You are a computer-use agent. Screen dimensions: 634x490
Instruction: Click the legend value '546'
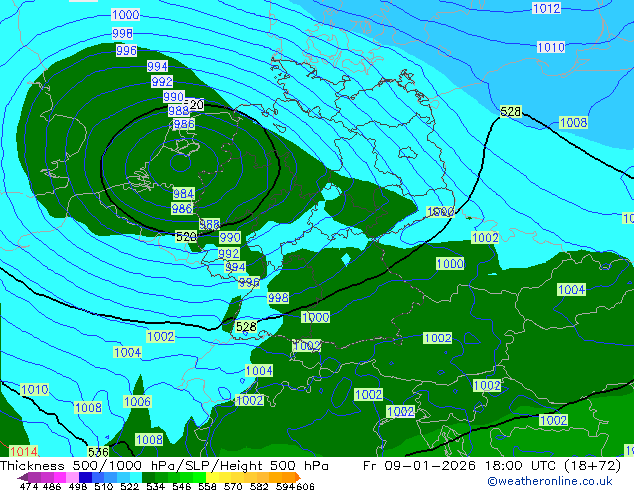(181, 486)
